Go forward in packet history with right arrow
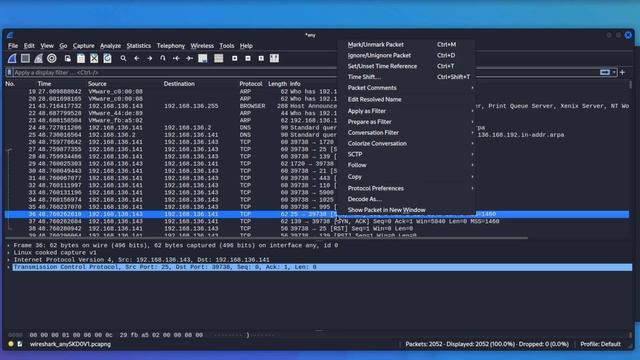The width and height of the screenshot is (640, 360). tap(149, 58)
